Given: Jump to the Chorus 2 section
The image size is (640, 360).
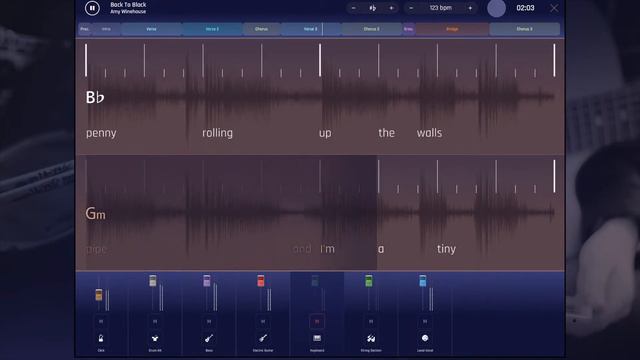Looking at the screenshot, I should pyautogui.click(x=372, y=29).
